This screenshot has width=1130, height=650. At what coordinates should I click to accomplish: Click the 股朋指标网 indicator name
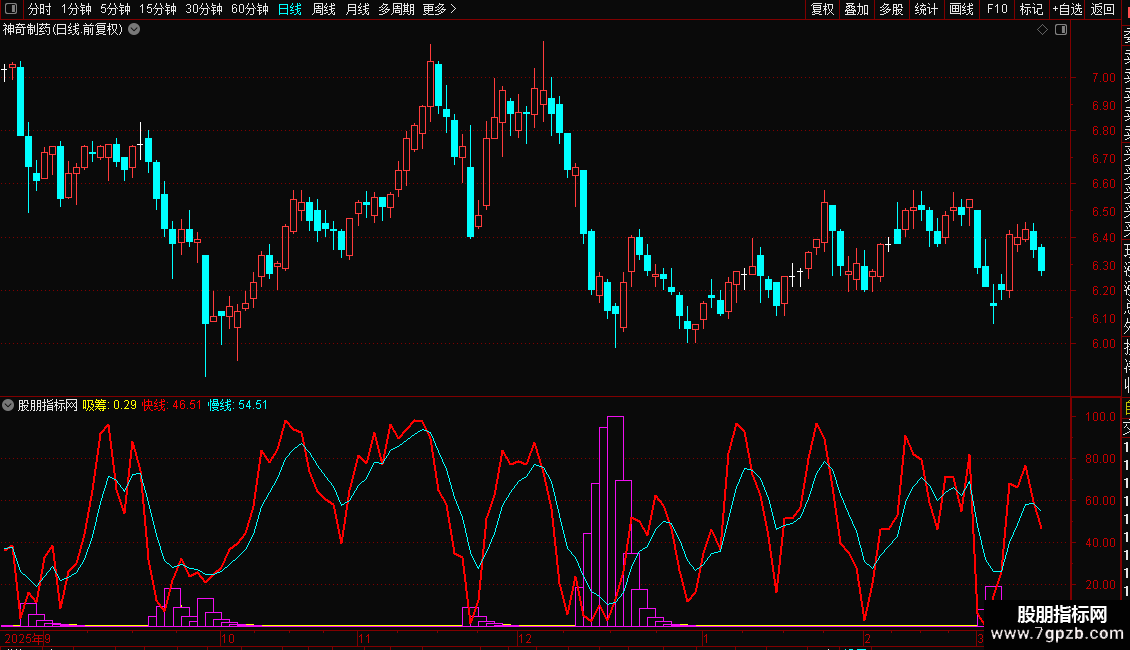[x=48, y=405]
